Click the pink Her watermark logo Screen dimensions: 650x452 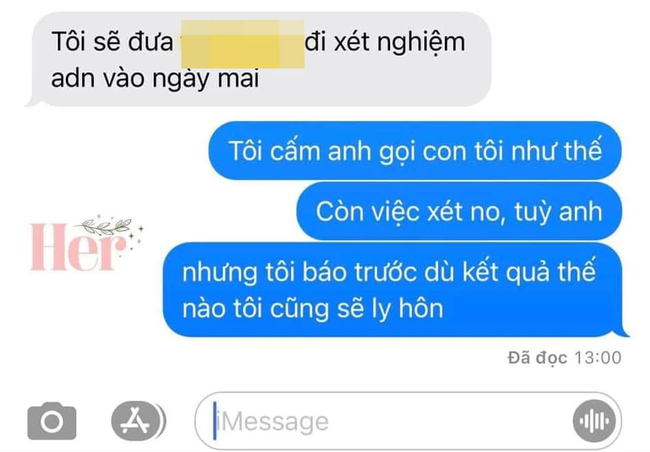click(x=79, y=247)
